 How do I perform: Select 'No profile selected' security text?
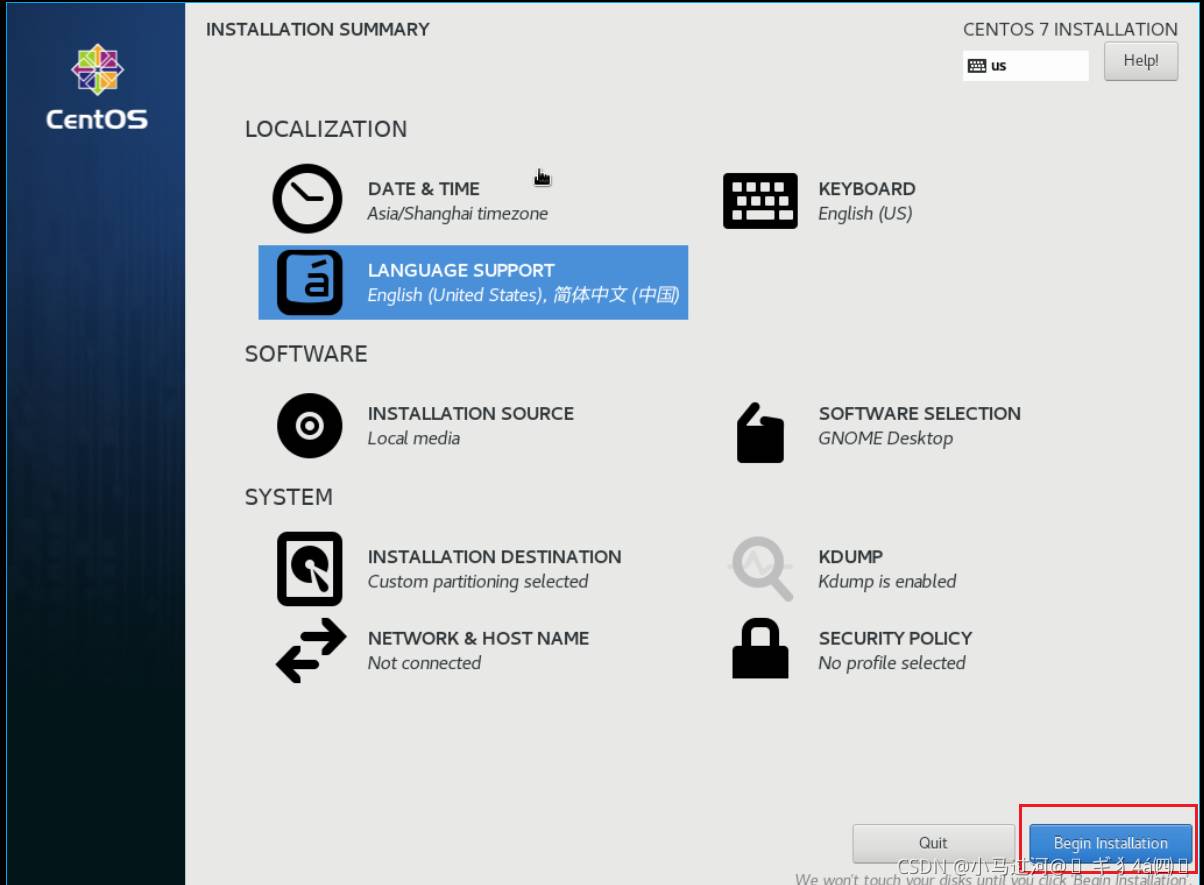click(x=891, y=663)
